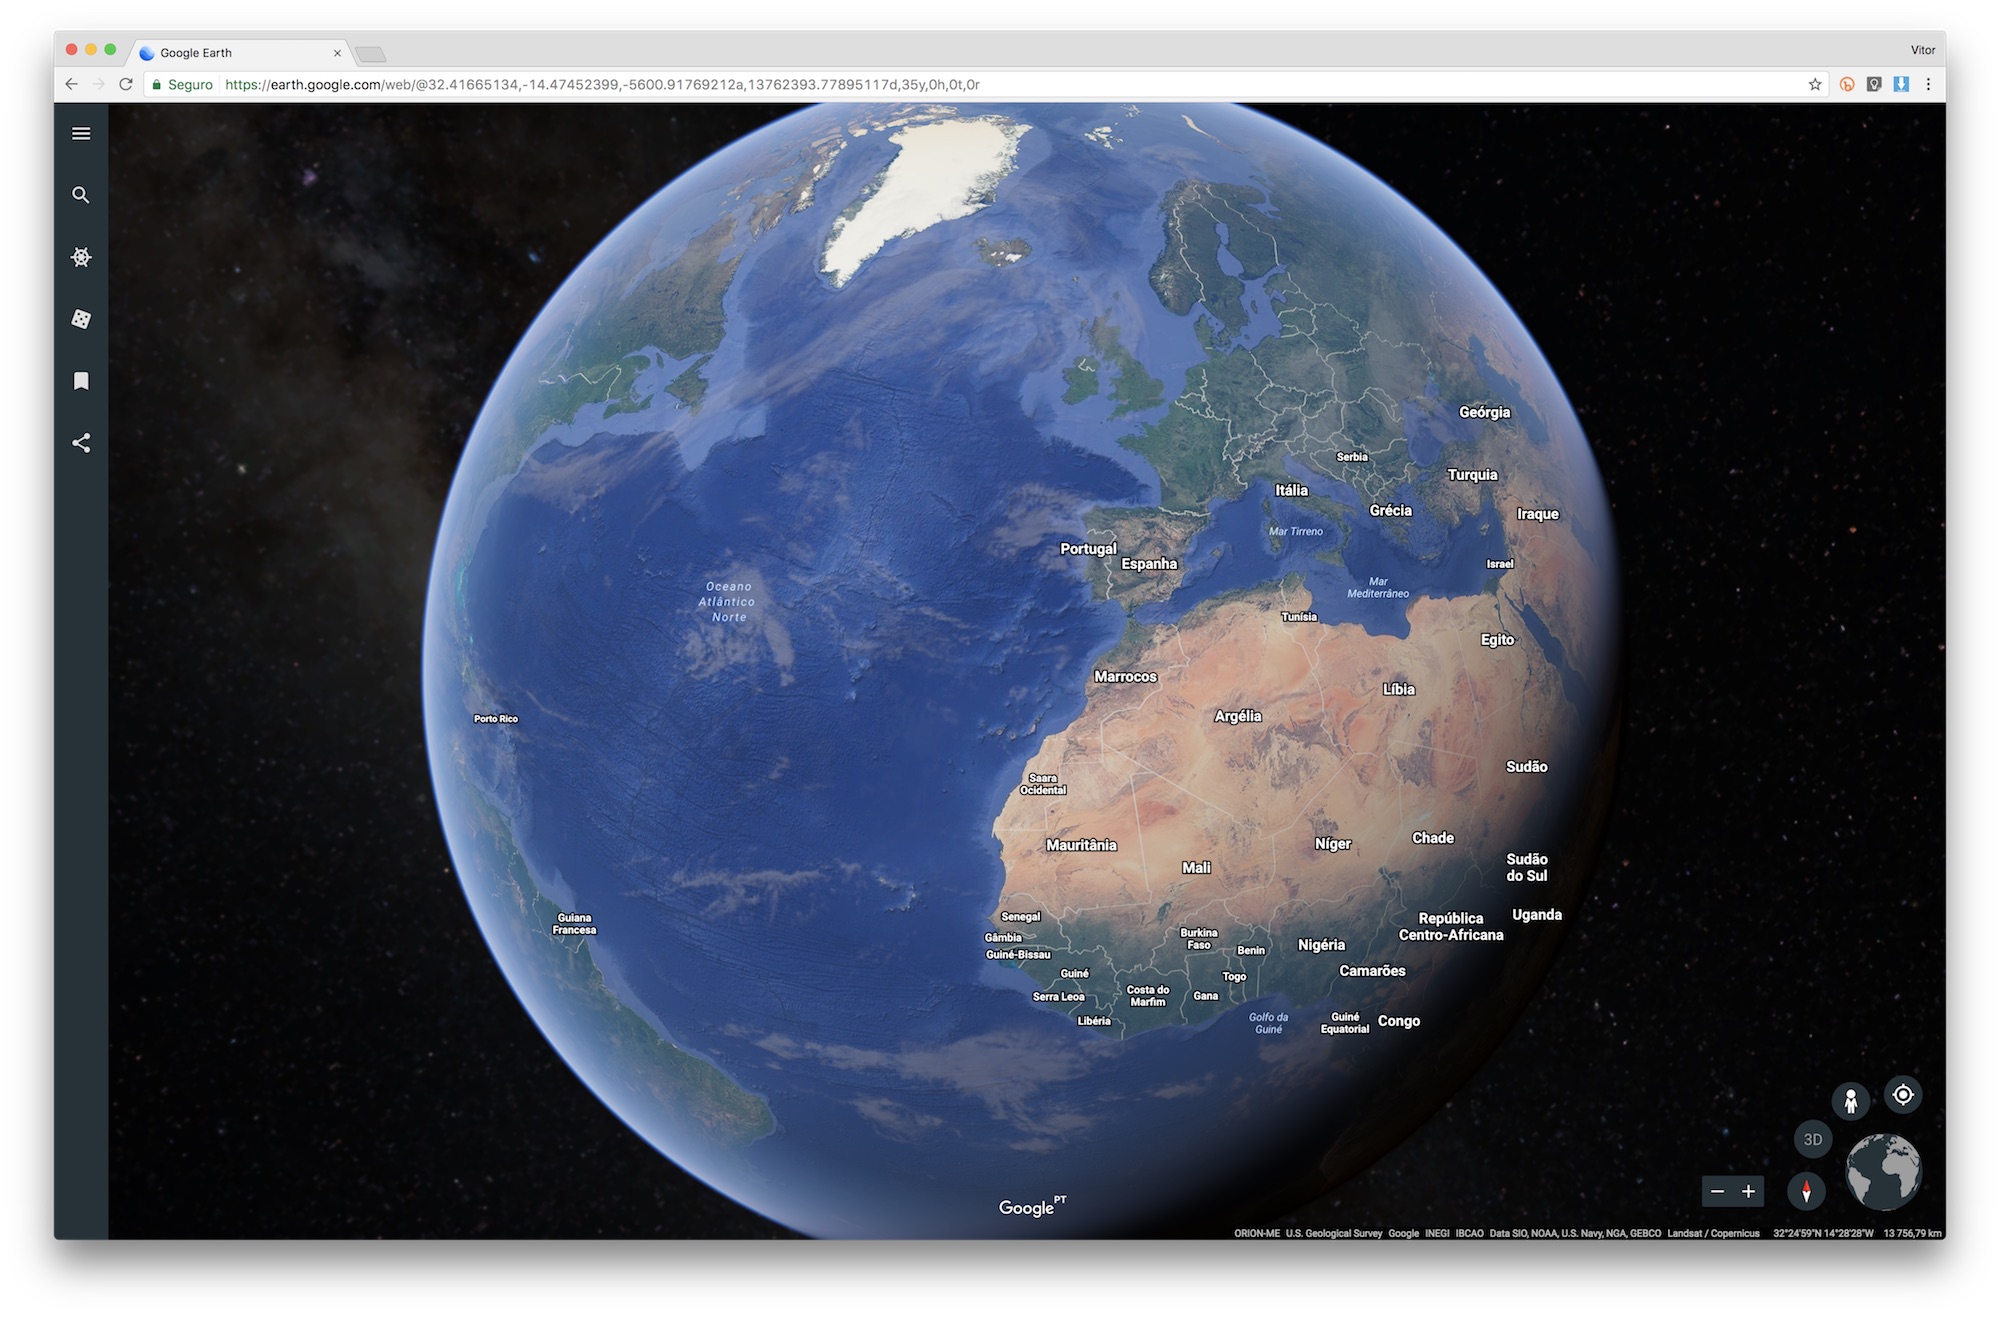Click the Iraque country label

1538,514
